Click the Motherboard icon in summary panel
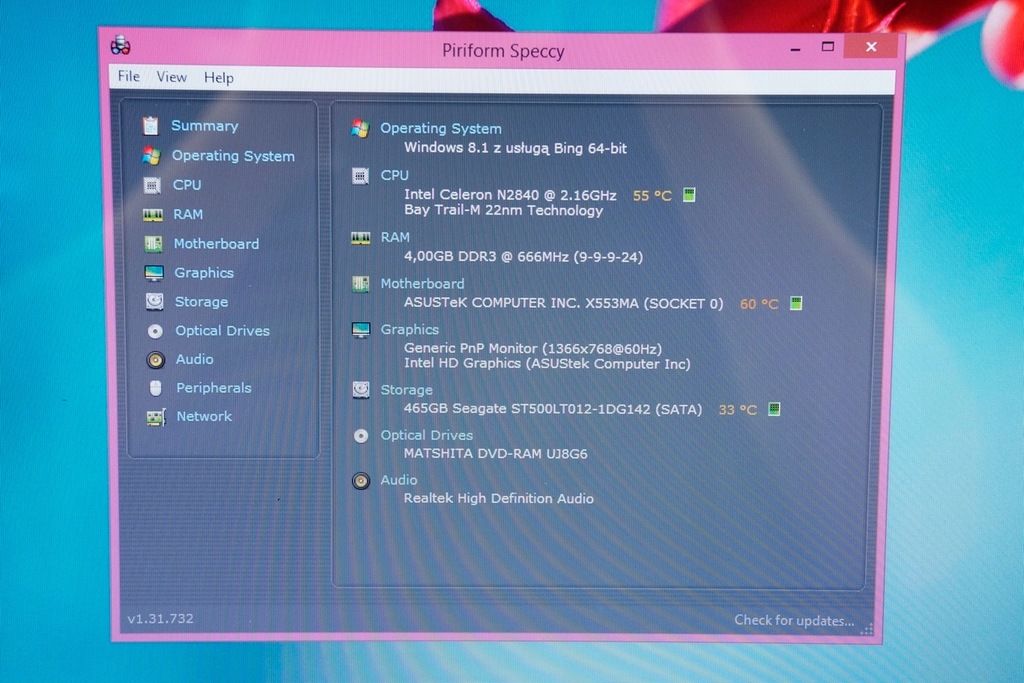 click(x=360, y=284)
